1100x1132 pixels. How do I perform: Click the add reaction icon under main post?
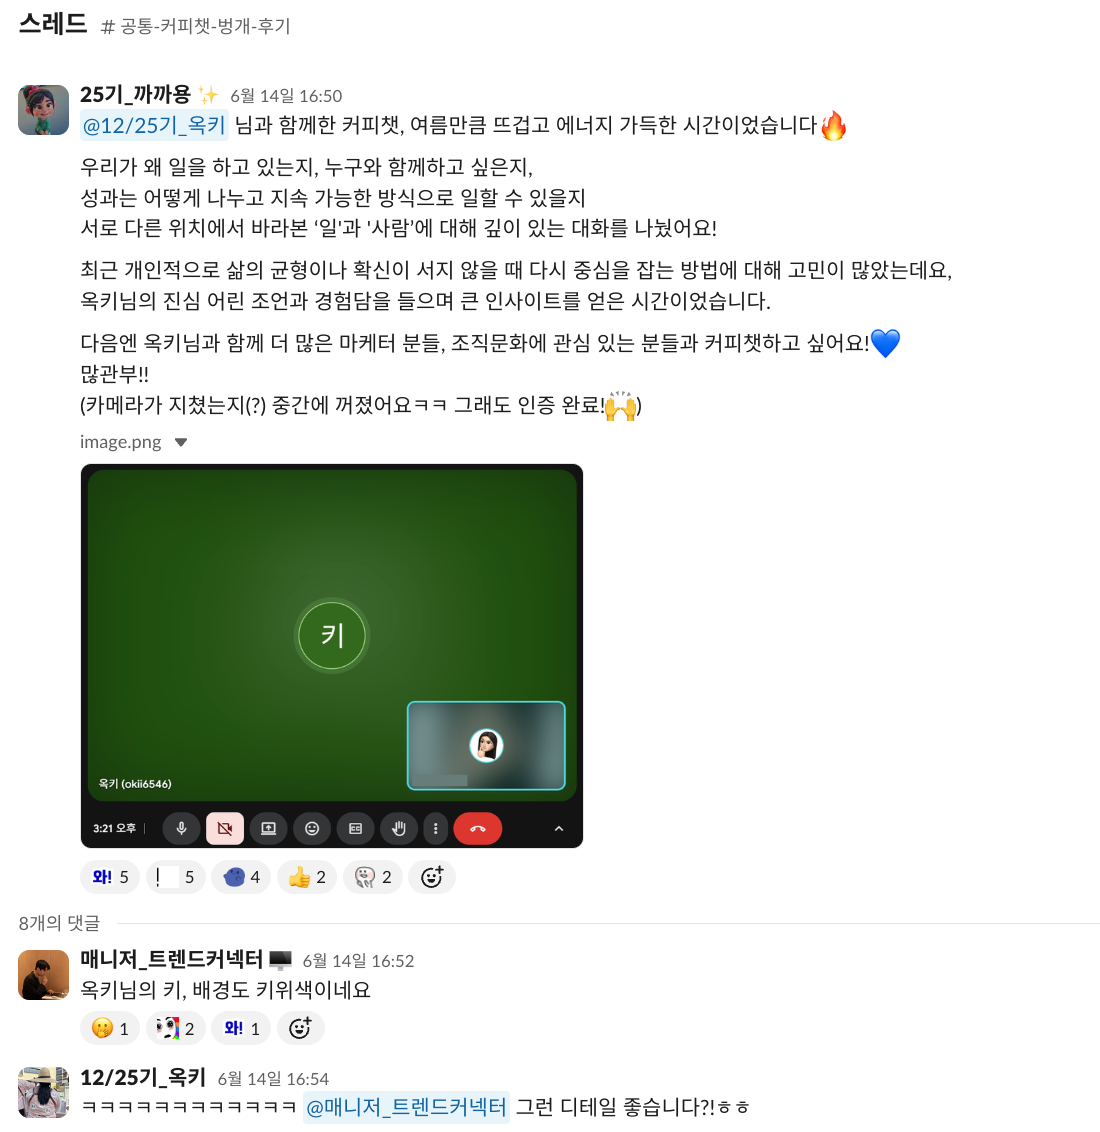(x=432, y=877)
